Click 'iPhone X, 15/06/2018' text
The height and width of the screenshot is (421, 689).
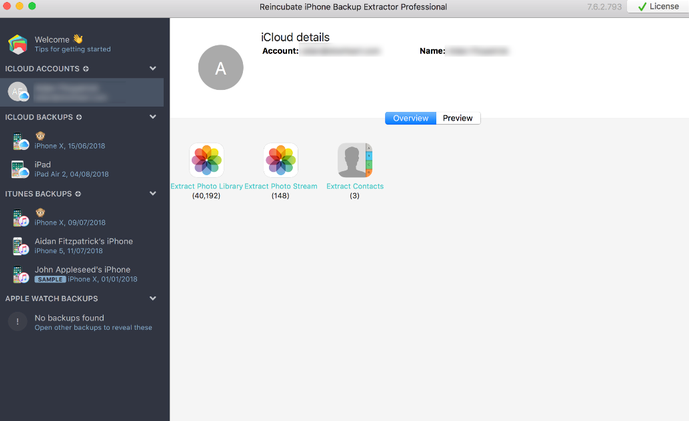coord(70,146)
